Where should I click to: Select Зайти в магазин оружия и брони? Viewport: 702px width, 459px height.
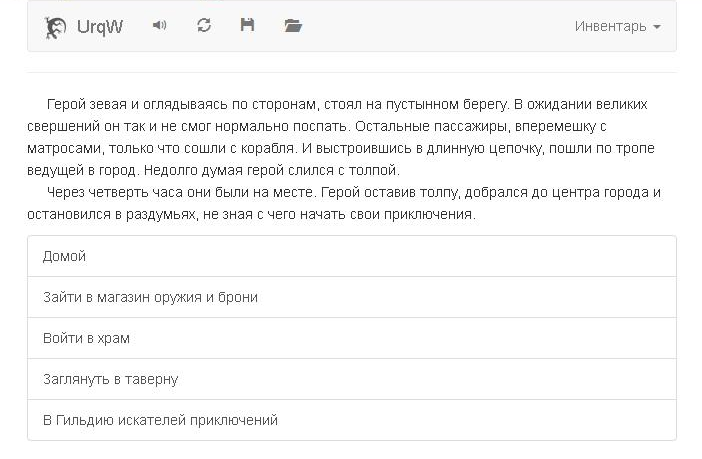150,297
